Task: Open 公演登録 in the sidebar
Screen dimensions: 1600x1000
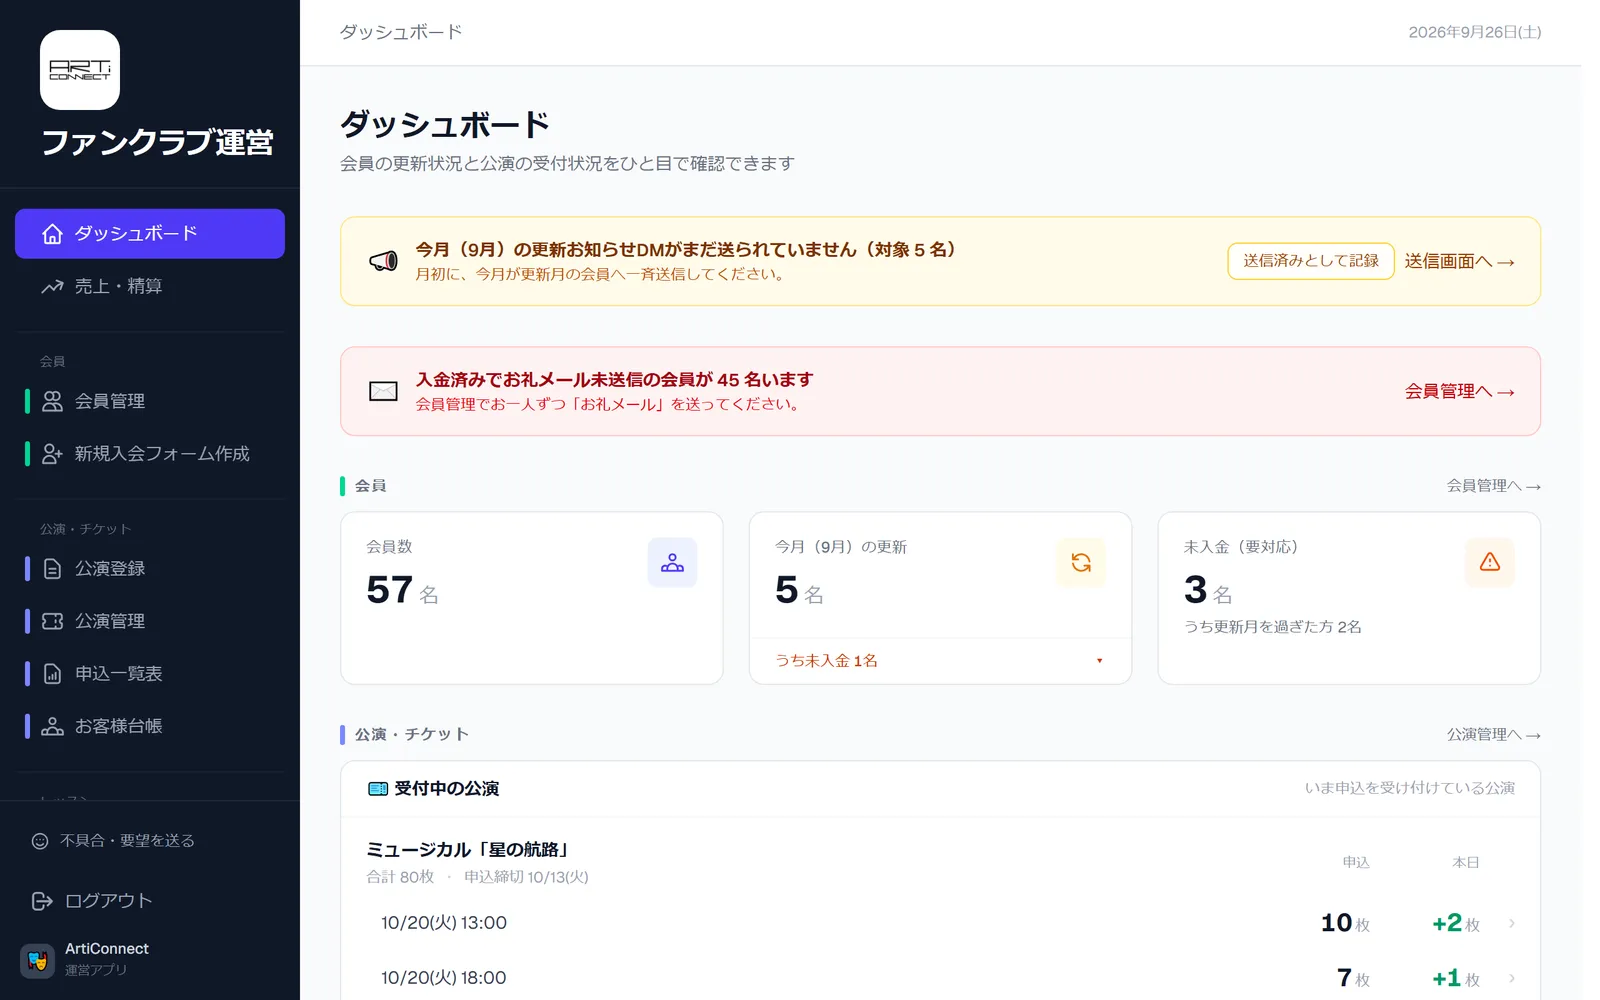Action: click(x=150, y=569)
